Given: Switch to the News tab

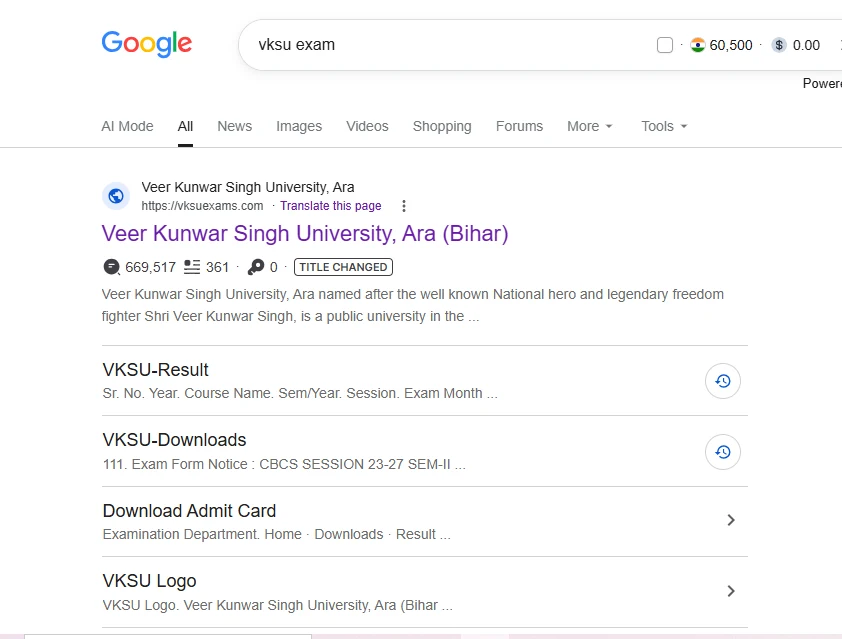Looking at the screenshot, I should pos(235,126).
